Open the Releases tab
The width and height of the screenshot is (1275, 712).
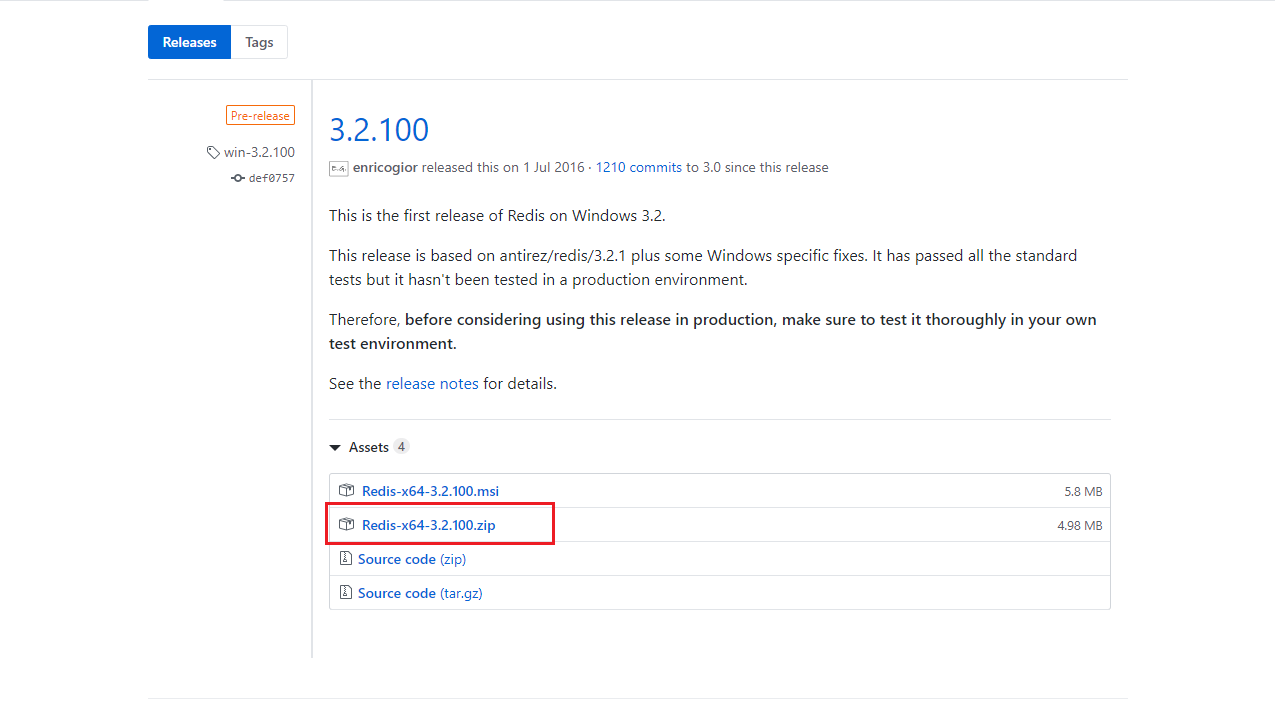click(x=189, y=42)
